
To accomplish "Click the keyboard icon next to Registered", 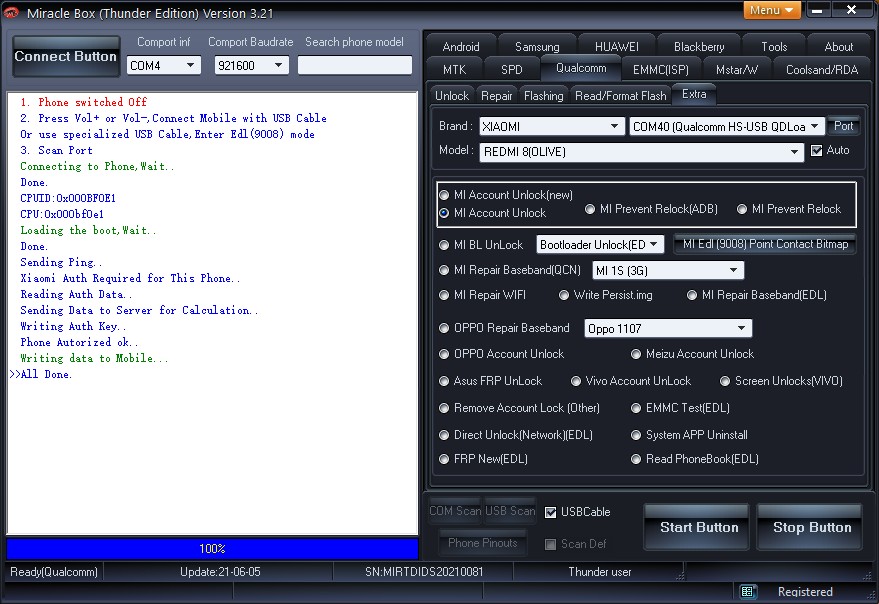I will (x=747, y=591).
